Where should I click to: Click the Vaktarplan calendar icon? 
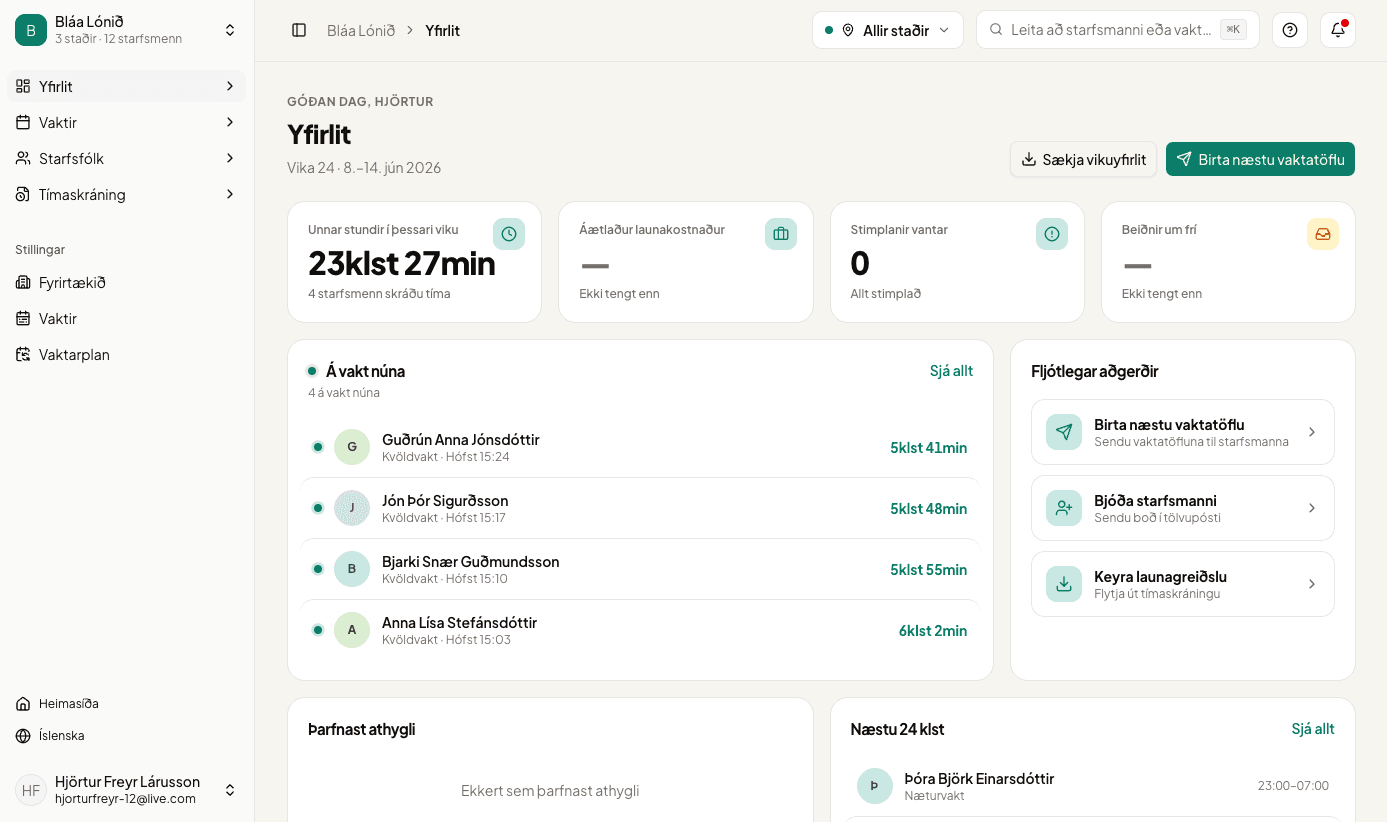click(23, 355)
